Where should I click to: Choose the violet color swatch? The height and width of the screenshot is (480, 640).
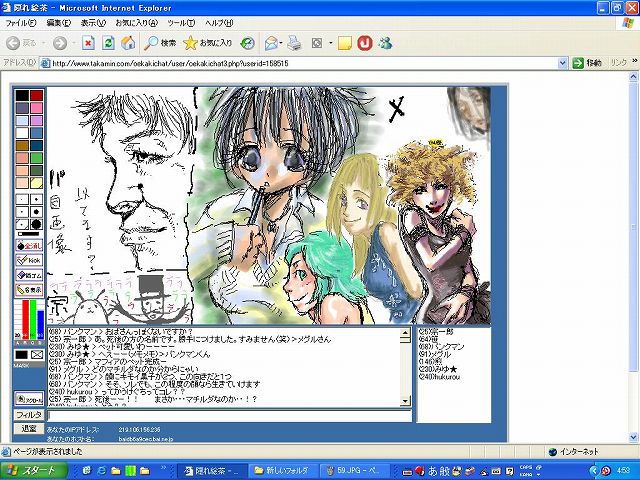tap(36, 120)
